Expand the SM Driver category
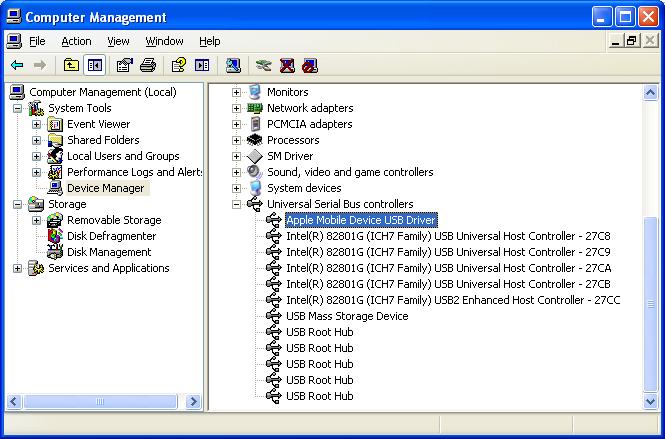Screen dimensions: 665x439 pos(237,157)
